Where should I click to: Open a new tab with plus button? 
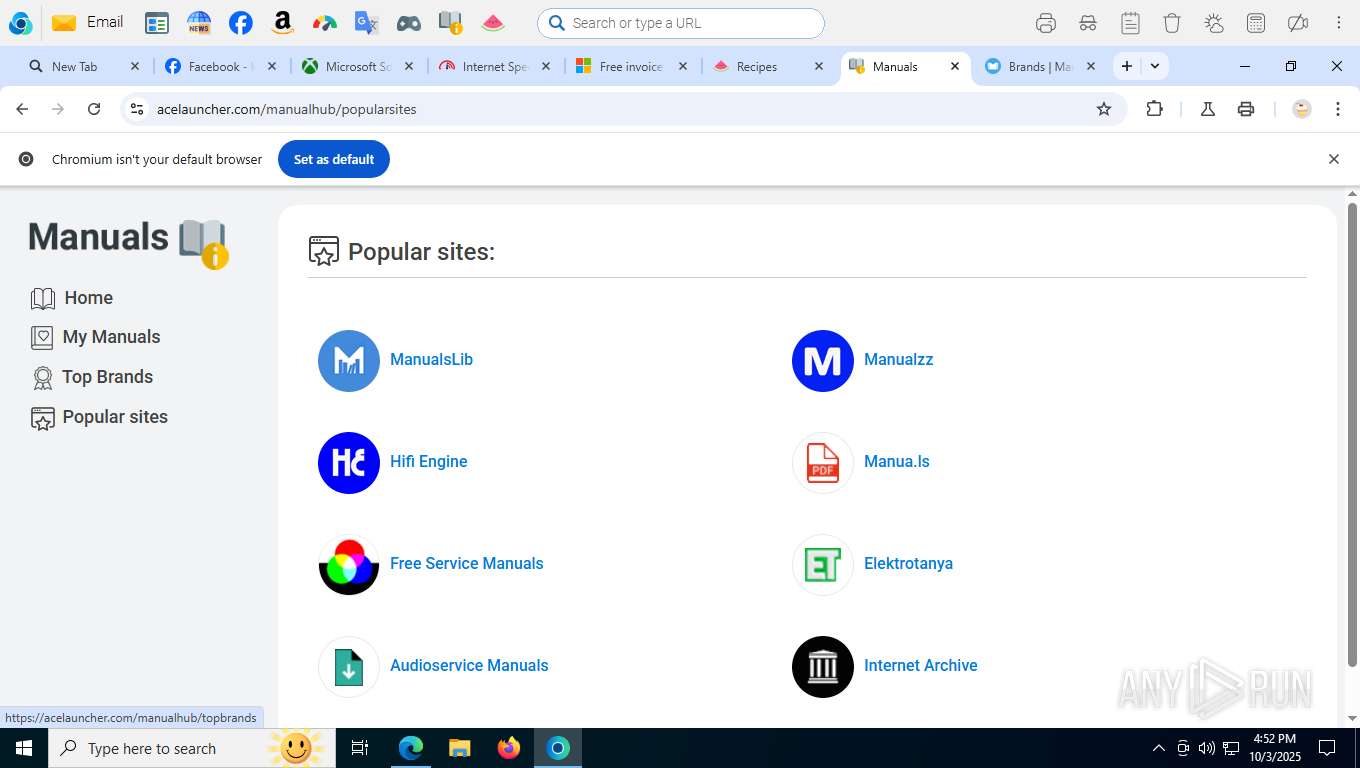coord(1127,67)
